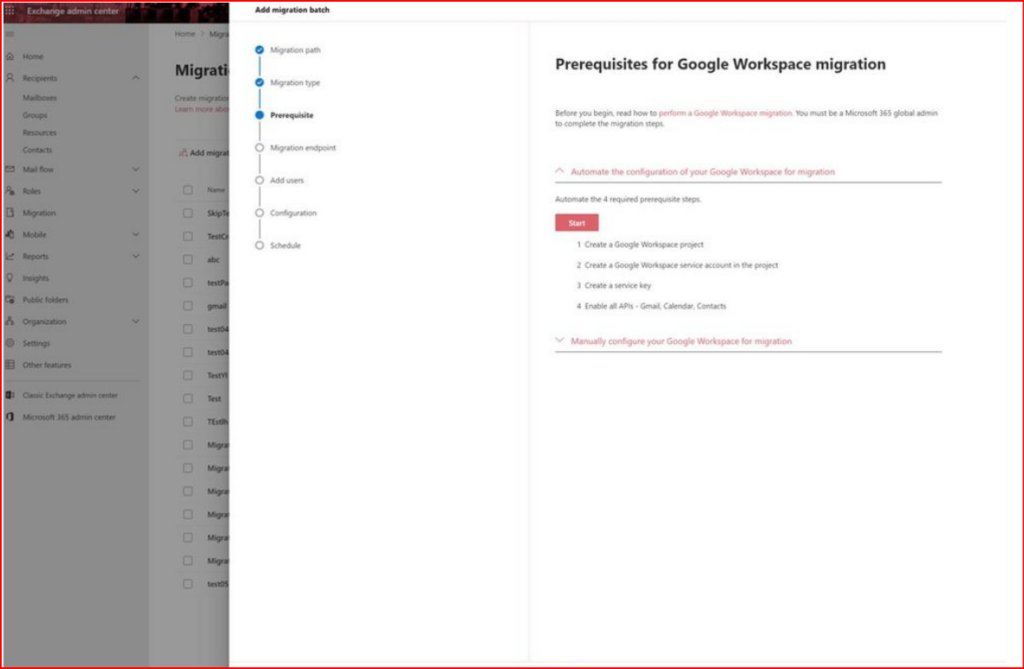Open Resources under Recipients
Viewport: 1024px width, 669px height.
coord(39,133)
